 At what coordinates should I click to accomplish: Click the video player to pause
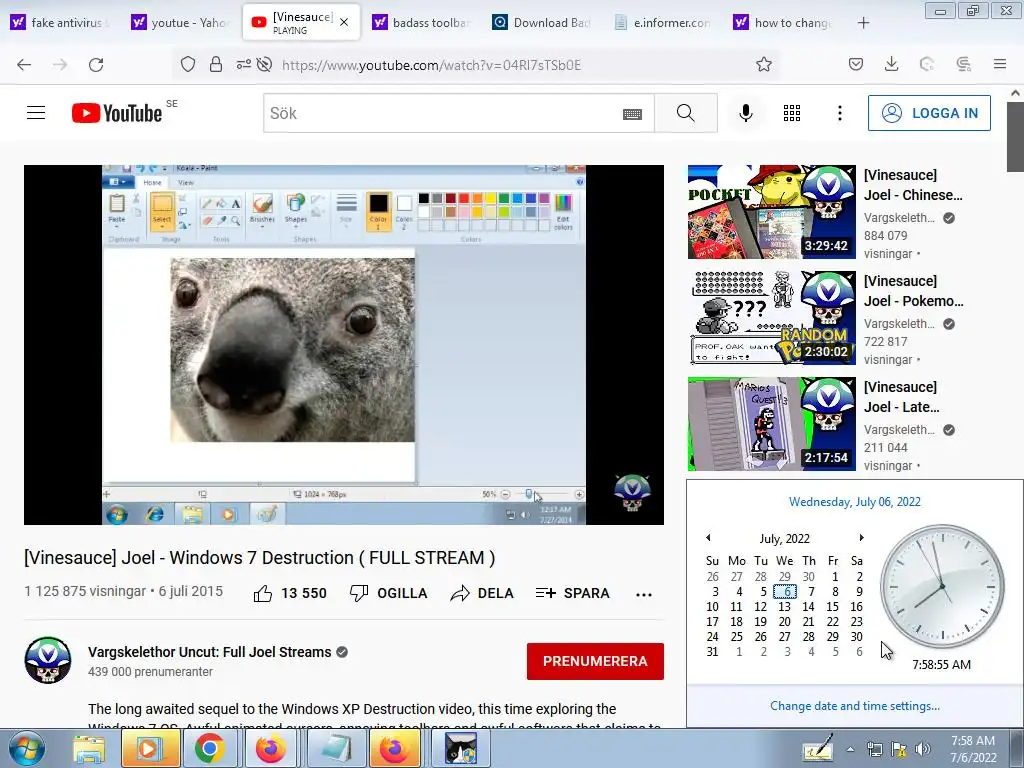point(344,344)
